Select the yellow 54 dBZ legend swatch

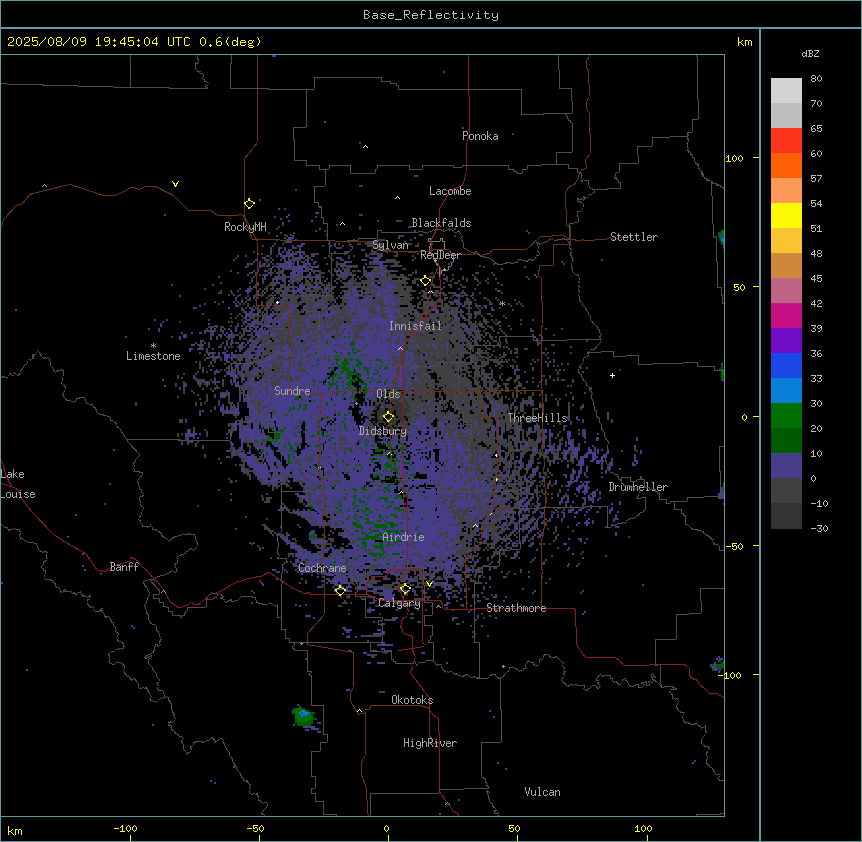(x=786, y=215)
